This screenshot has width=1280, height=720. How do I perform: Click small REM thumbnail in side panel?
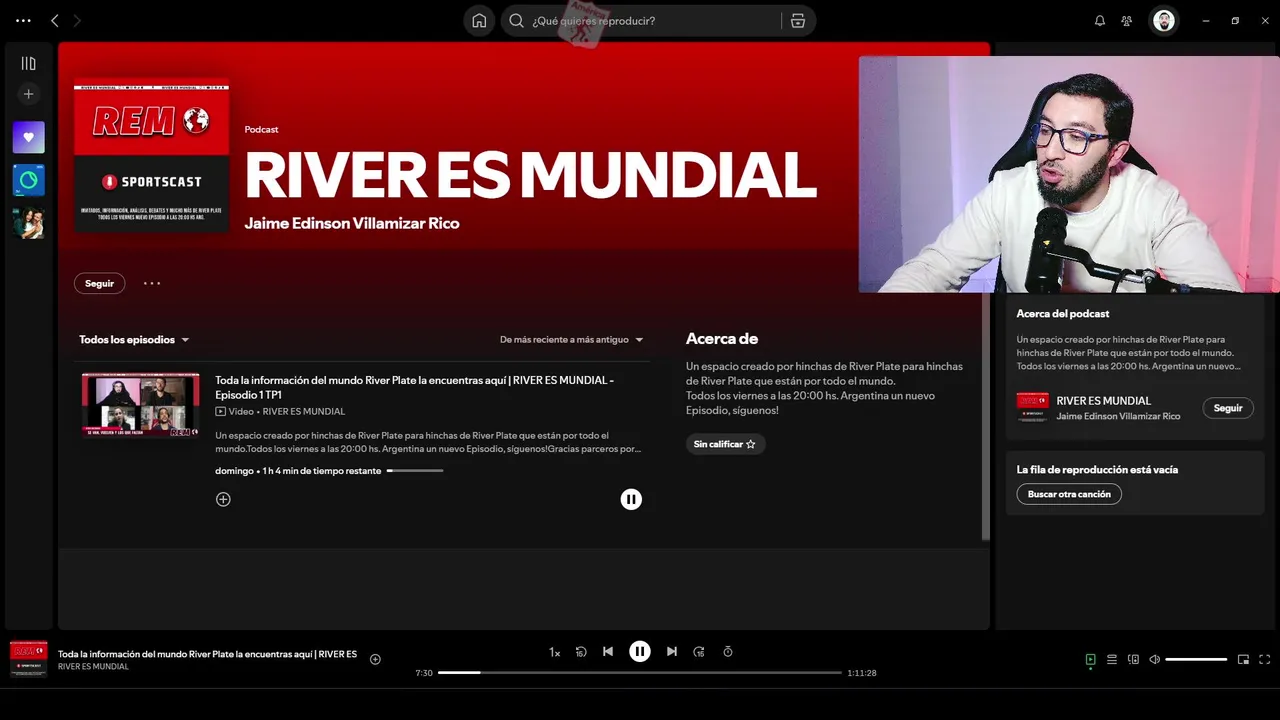pyautogui.click(x=1033, y=408)
